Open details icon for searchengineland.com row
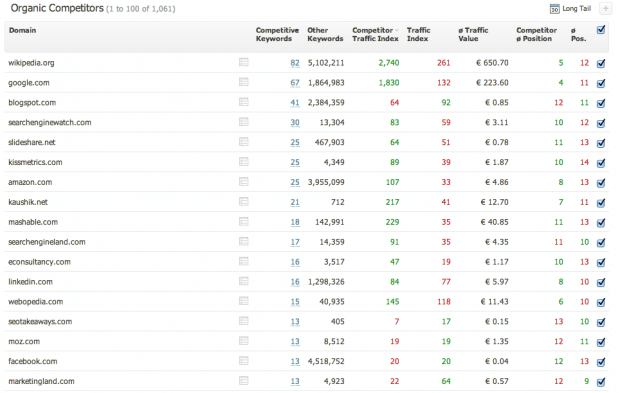Viewport: 620px width, 393px height. [244, 242]
